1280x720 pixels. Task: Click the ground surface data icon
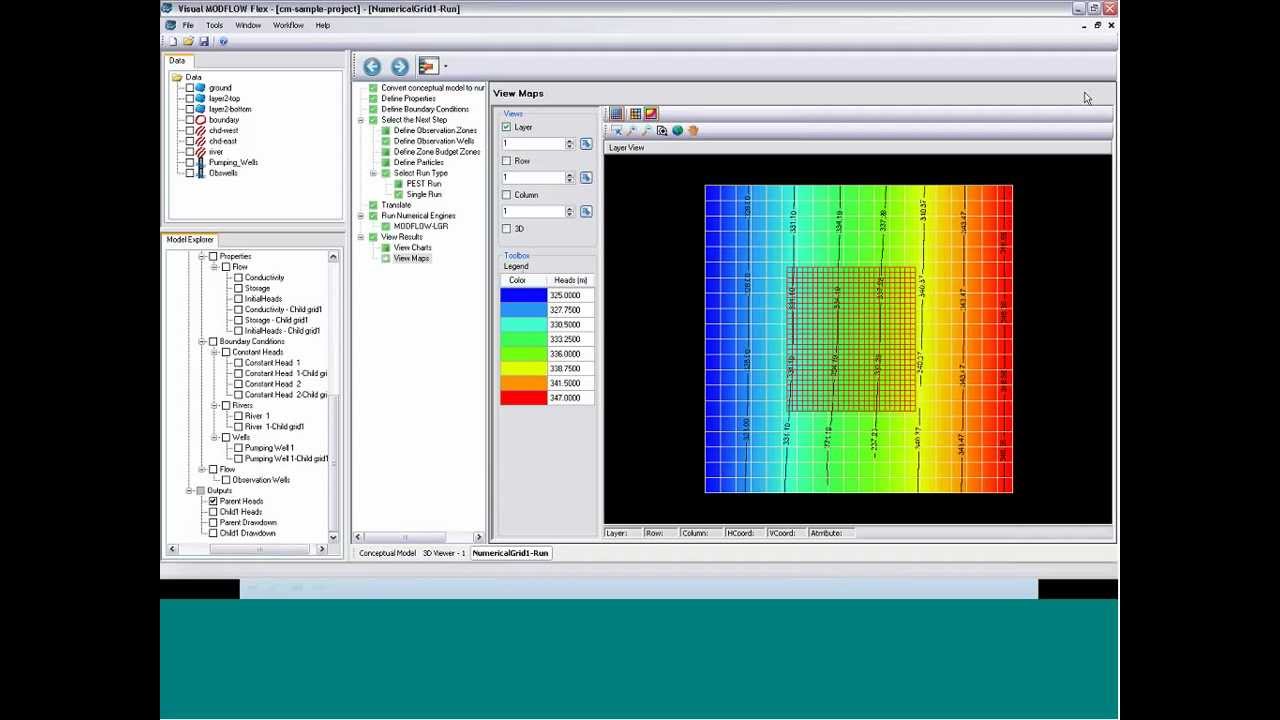click(x=201, y=88)
